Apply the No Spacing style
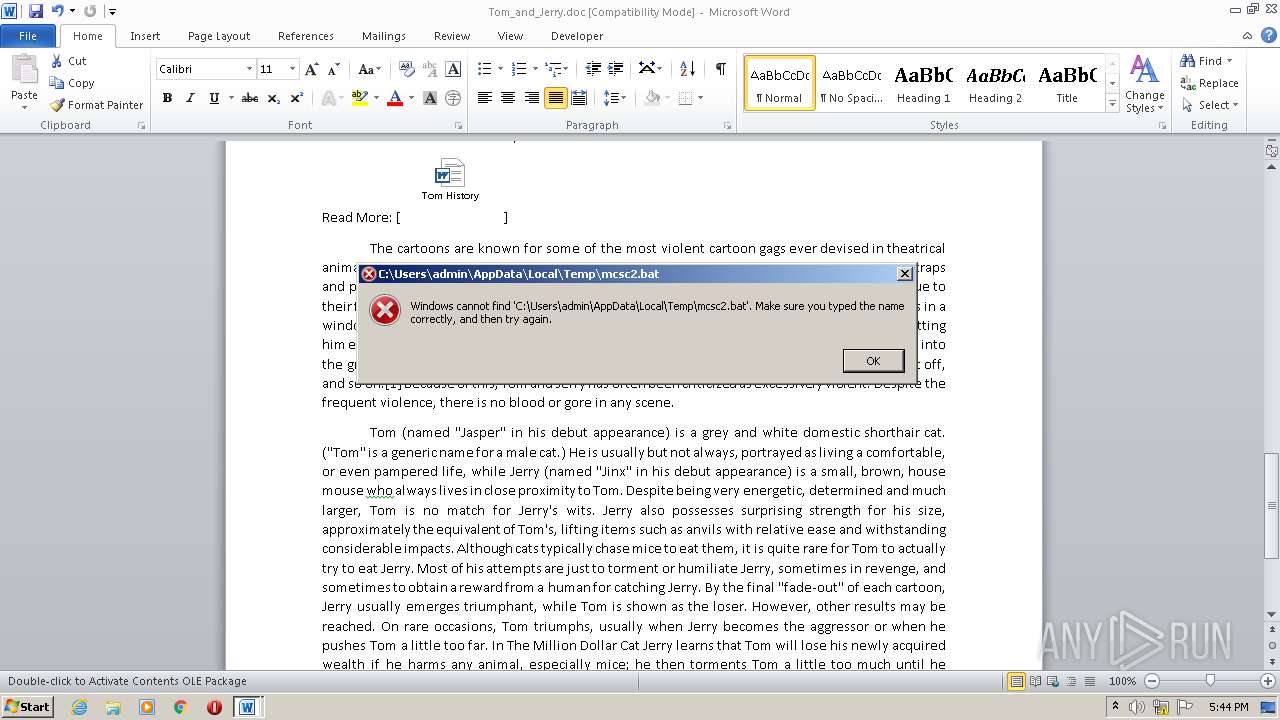 [x=851, y=83]
